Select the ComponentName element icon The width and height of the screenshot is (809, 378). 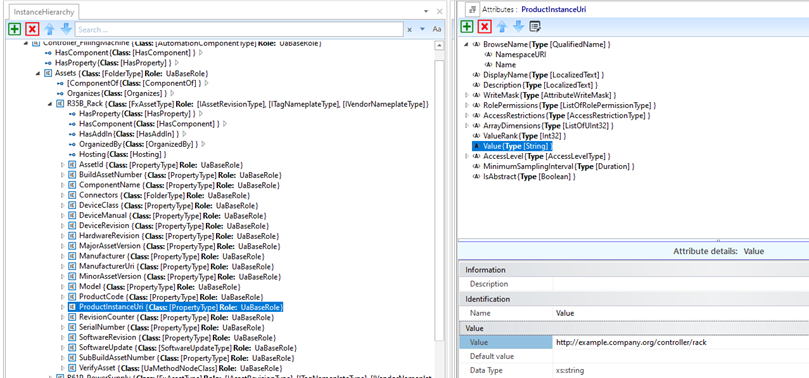72,185
